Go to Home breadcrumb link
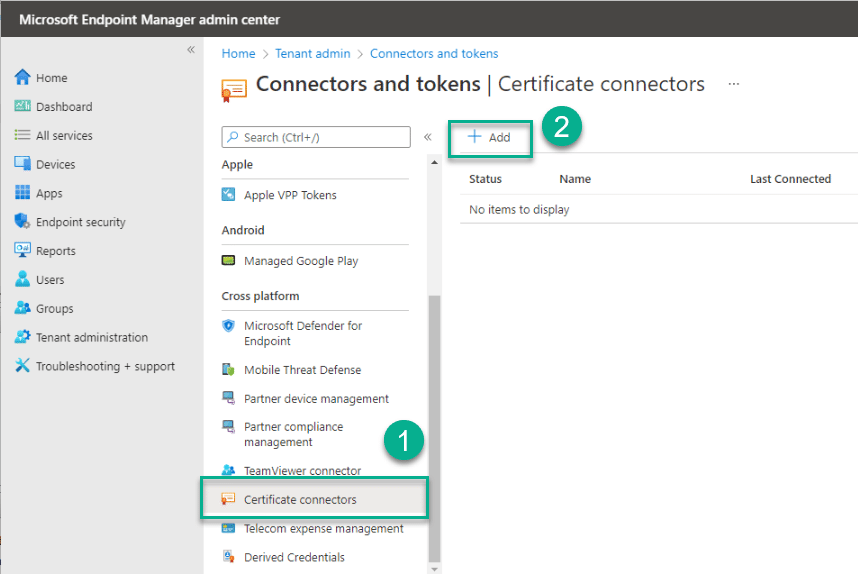 tap(238, 54)
